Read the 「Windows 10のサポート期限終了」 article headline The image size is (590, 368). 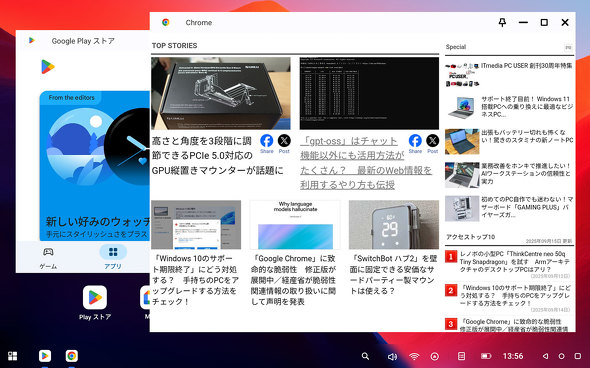[196, 280]
